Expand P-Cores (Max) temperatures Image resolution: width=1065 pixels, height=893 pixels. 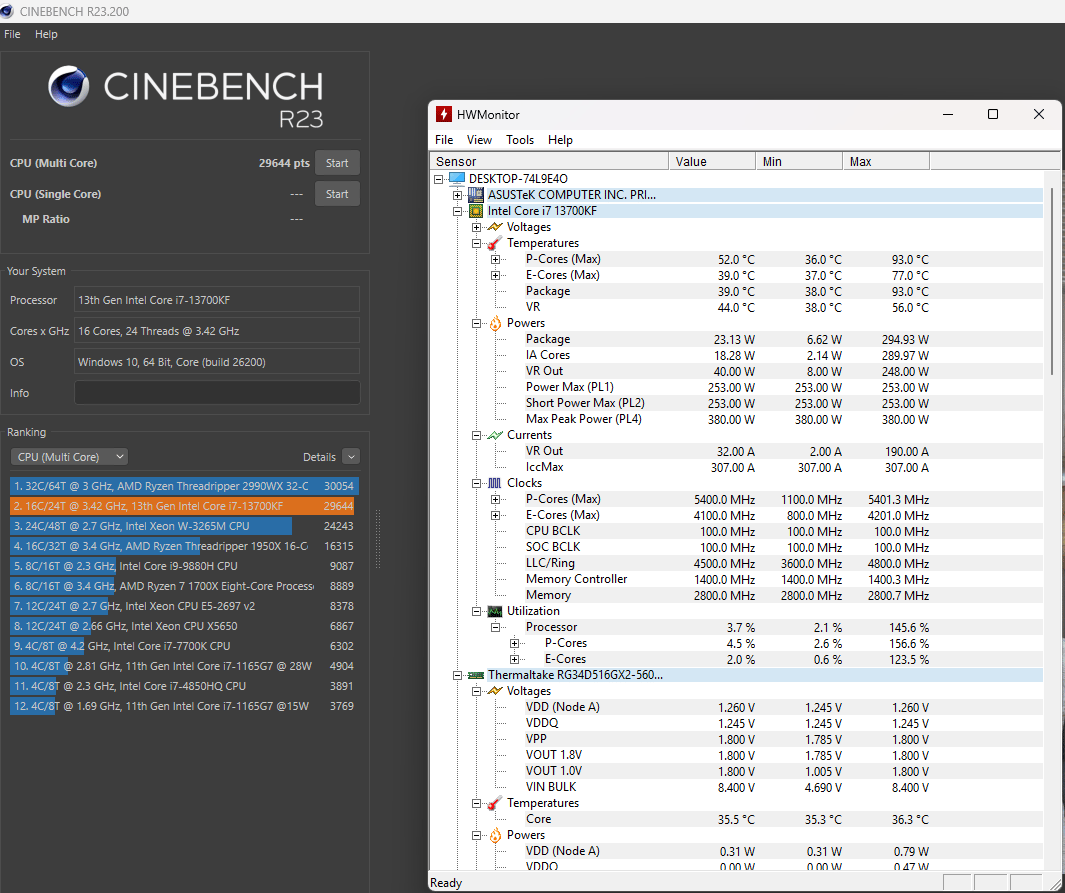click(x=496, y=259)
